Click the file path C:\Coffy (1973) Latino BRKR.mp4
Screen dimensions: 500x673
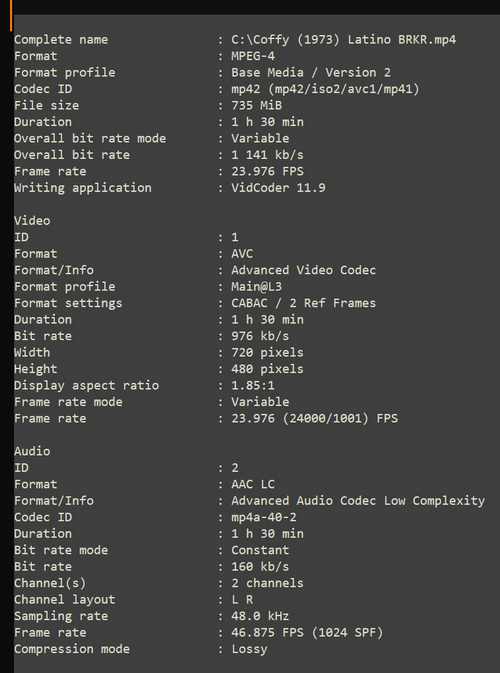[x=343, y=40]
